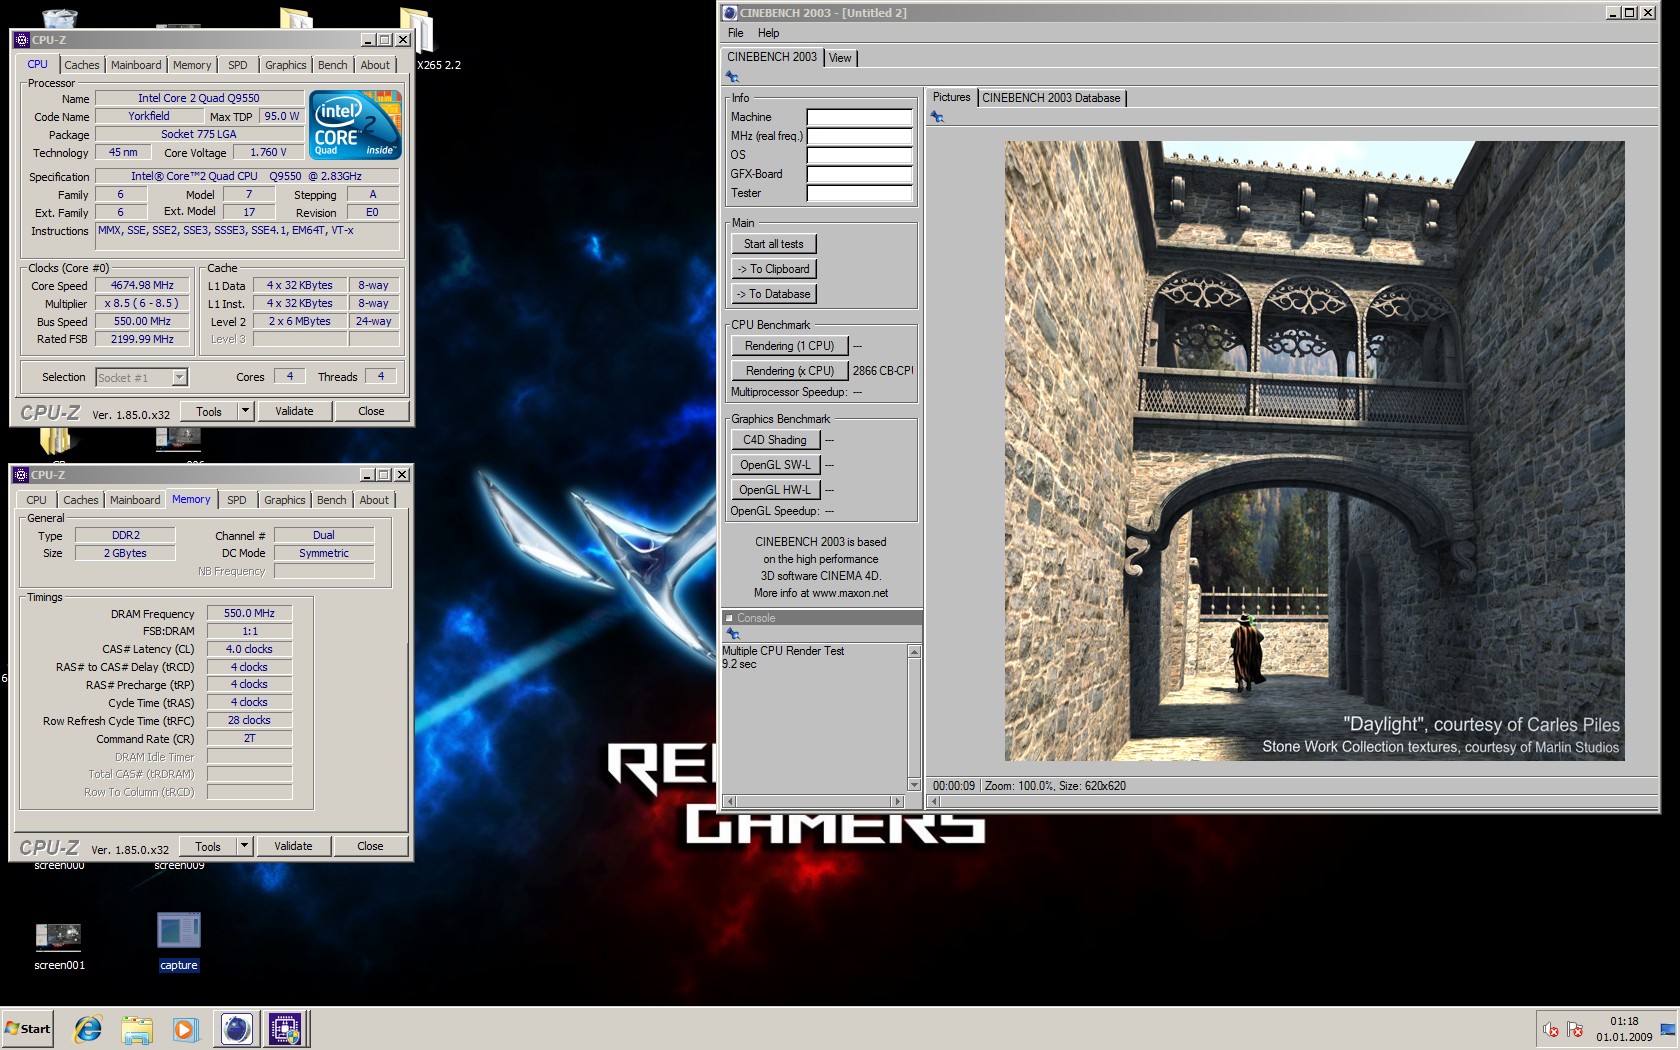Open the Help menu in CINEBENCH
Image resolution: width=1680 pixels, height=1050 pixels.
[x=768, y=33]
